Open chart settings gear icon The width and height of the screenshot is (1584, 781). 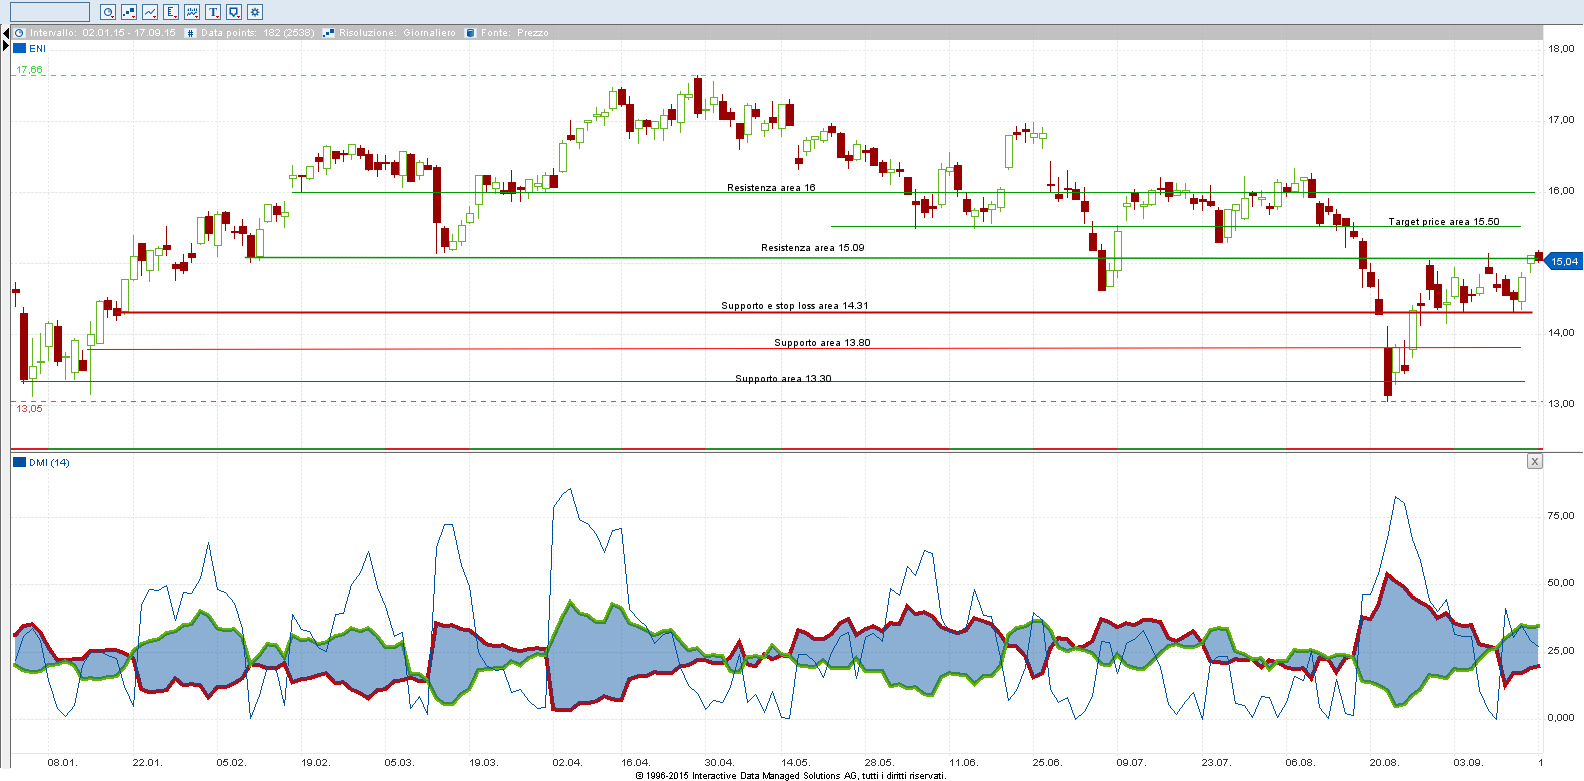(x=255, y=12)
